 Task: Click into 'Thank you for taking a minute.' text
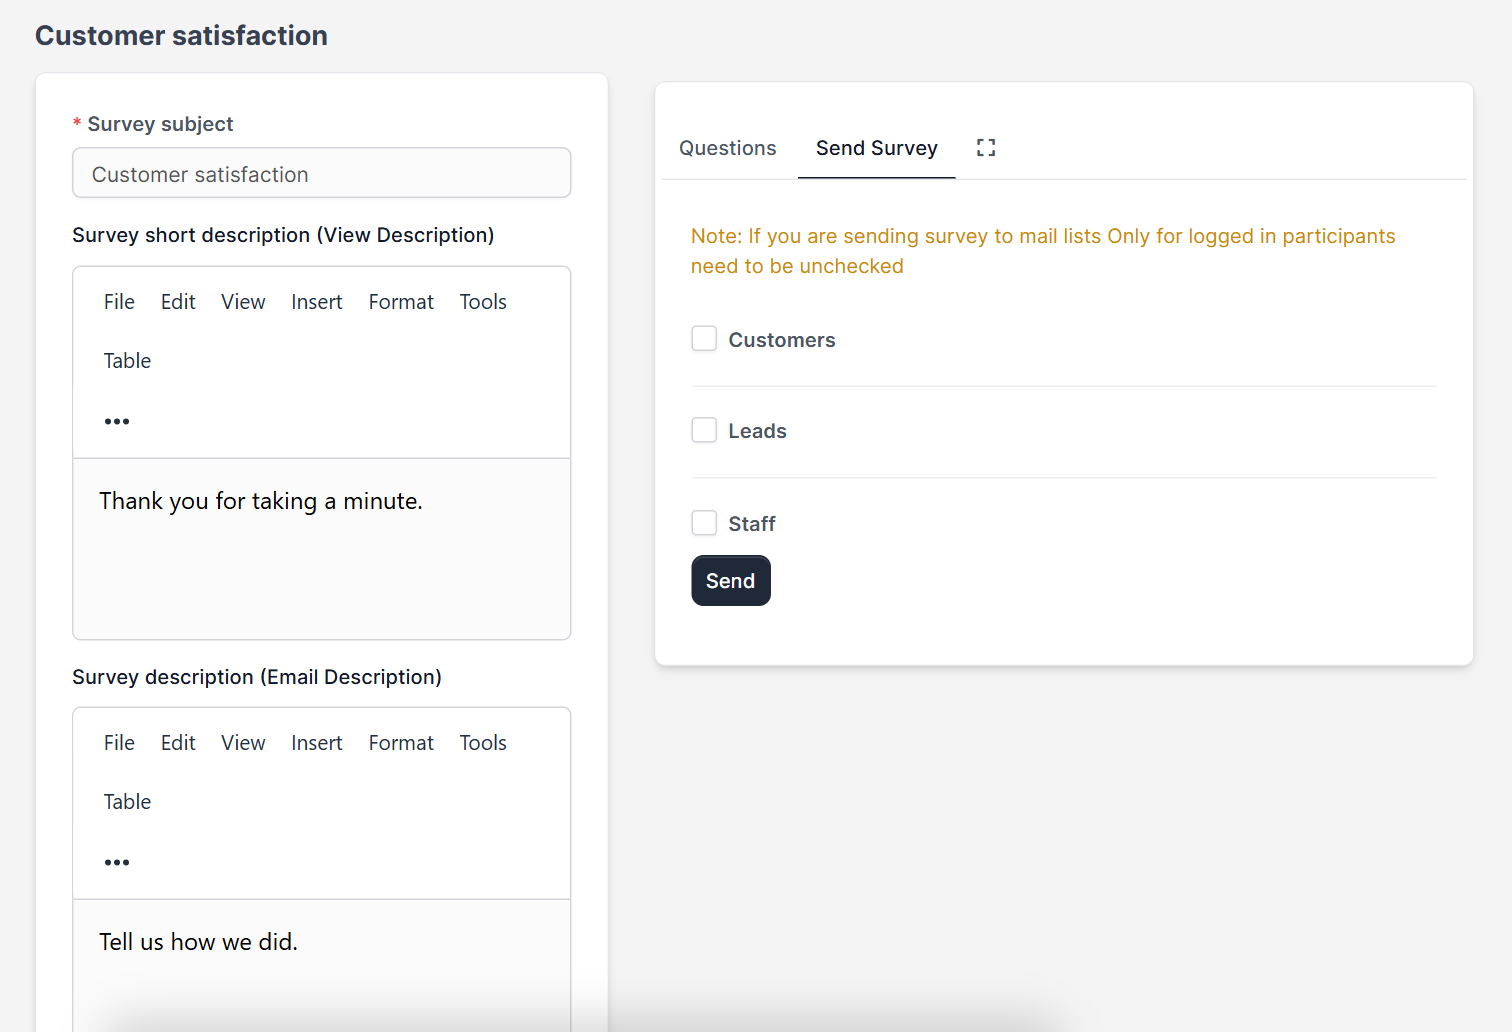click(x=261, y=501)
